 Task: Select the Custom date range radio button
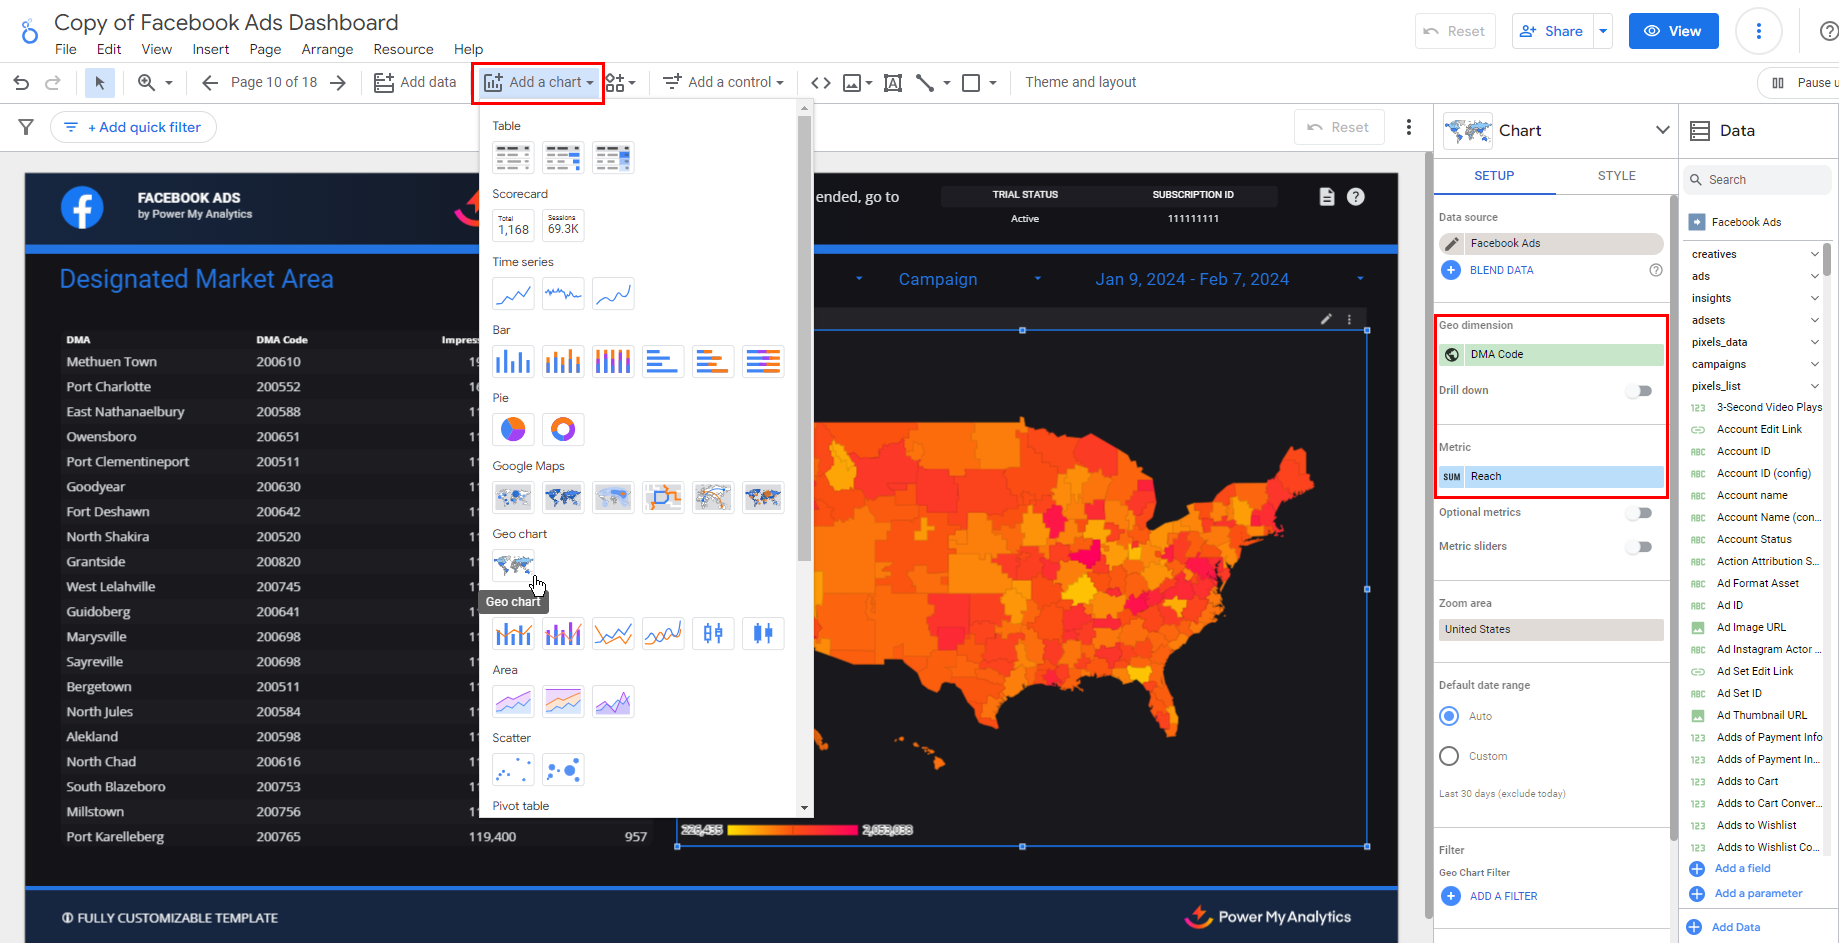(x=1449, y=756)
